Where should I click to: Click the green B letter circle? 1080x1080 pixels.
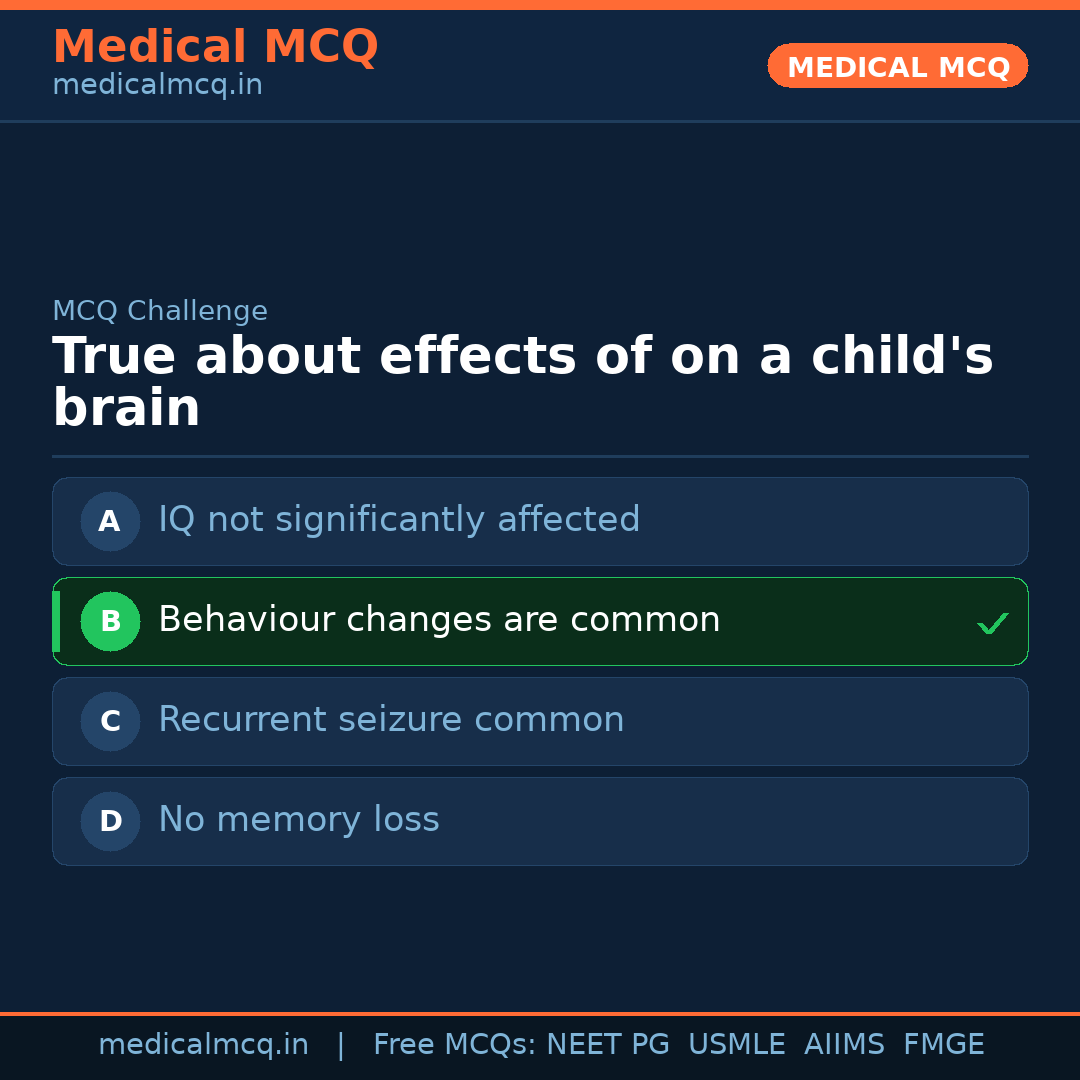point(110,621)
